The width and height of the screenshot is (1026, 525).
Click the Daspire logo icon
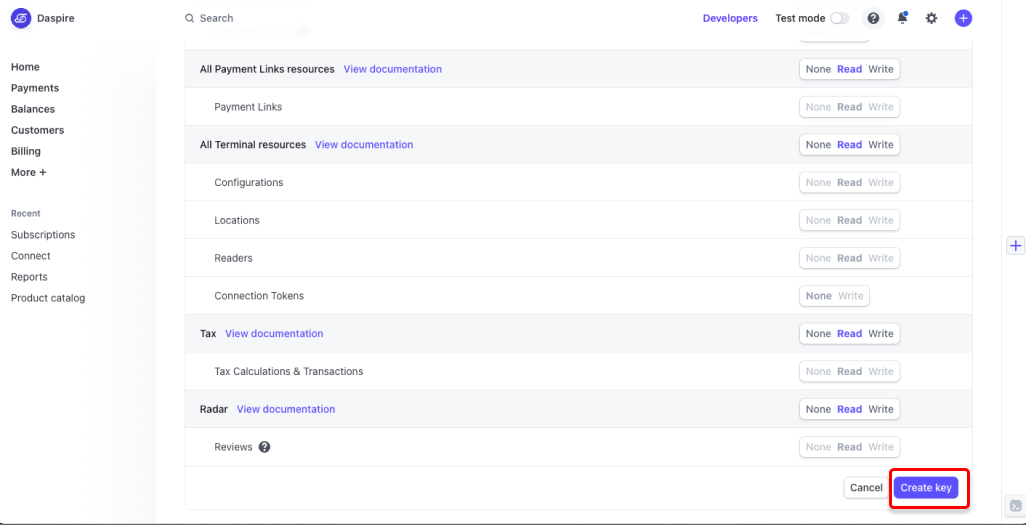(x=21, y=18)
